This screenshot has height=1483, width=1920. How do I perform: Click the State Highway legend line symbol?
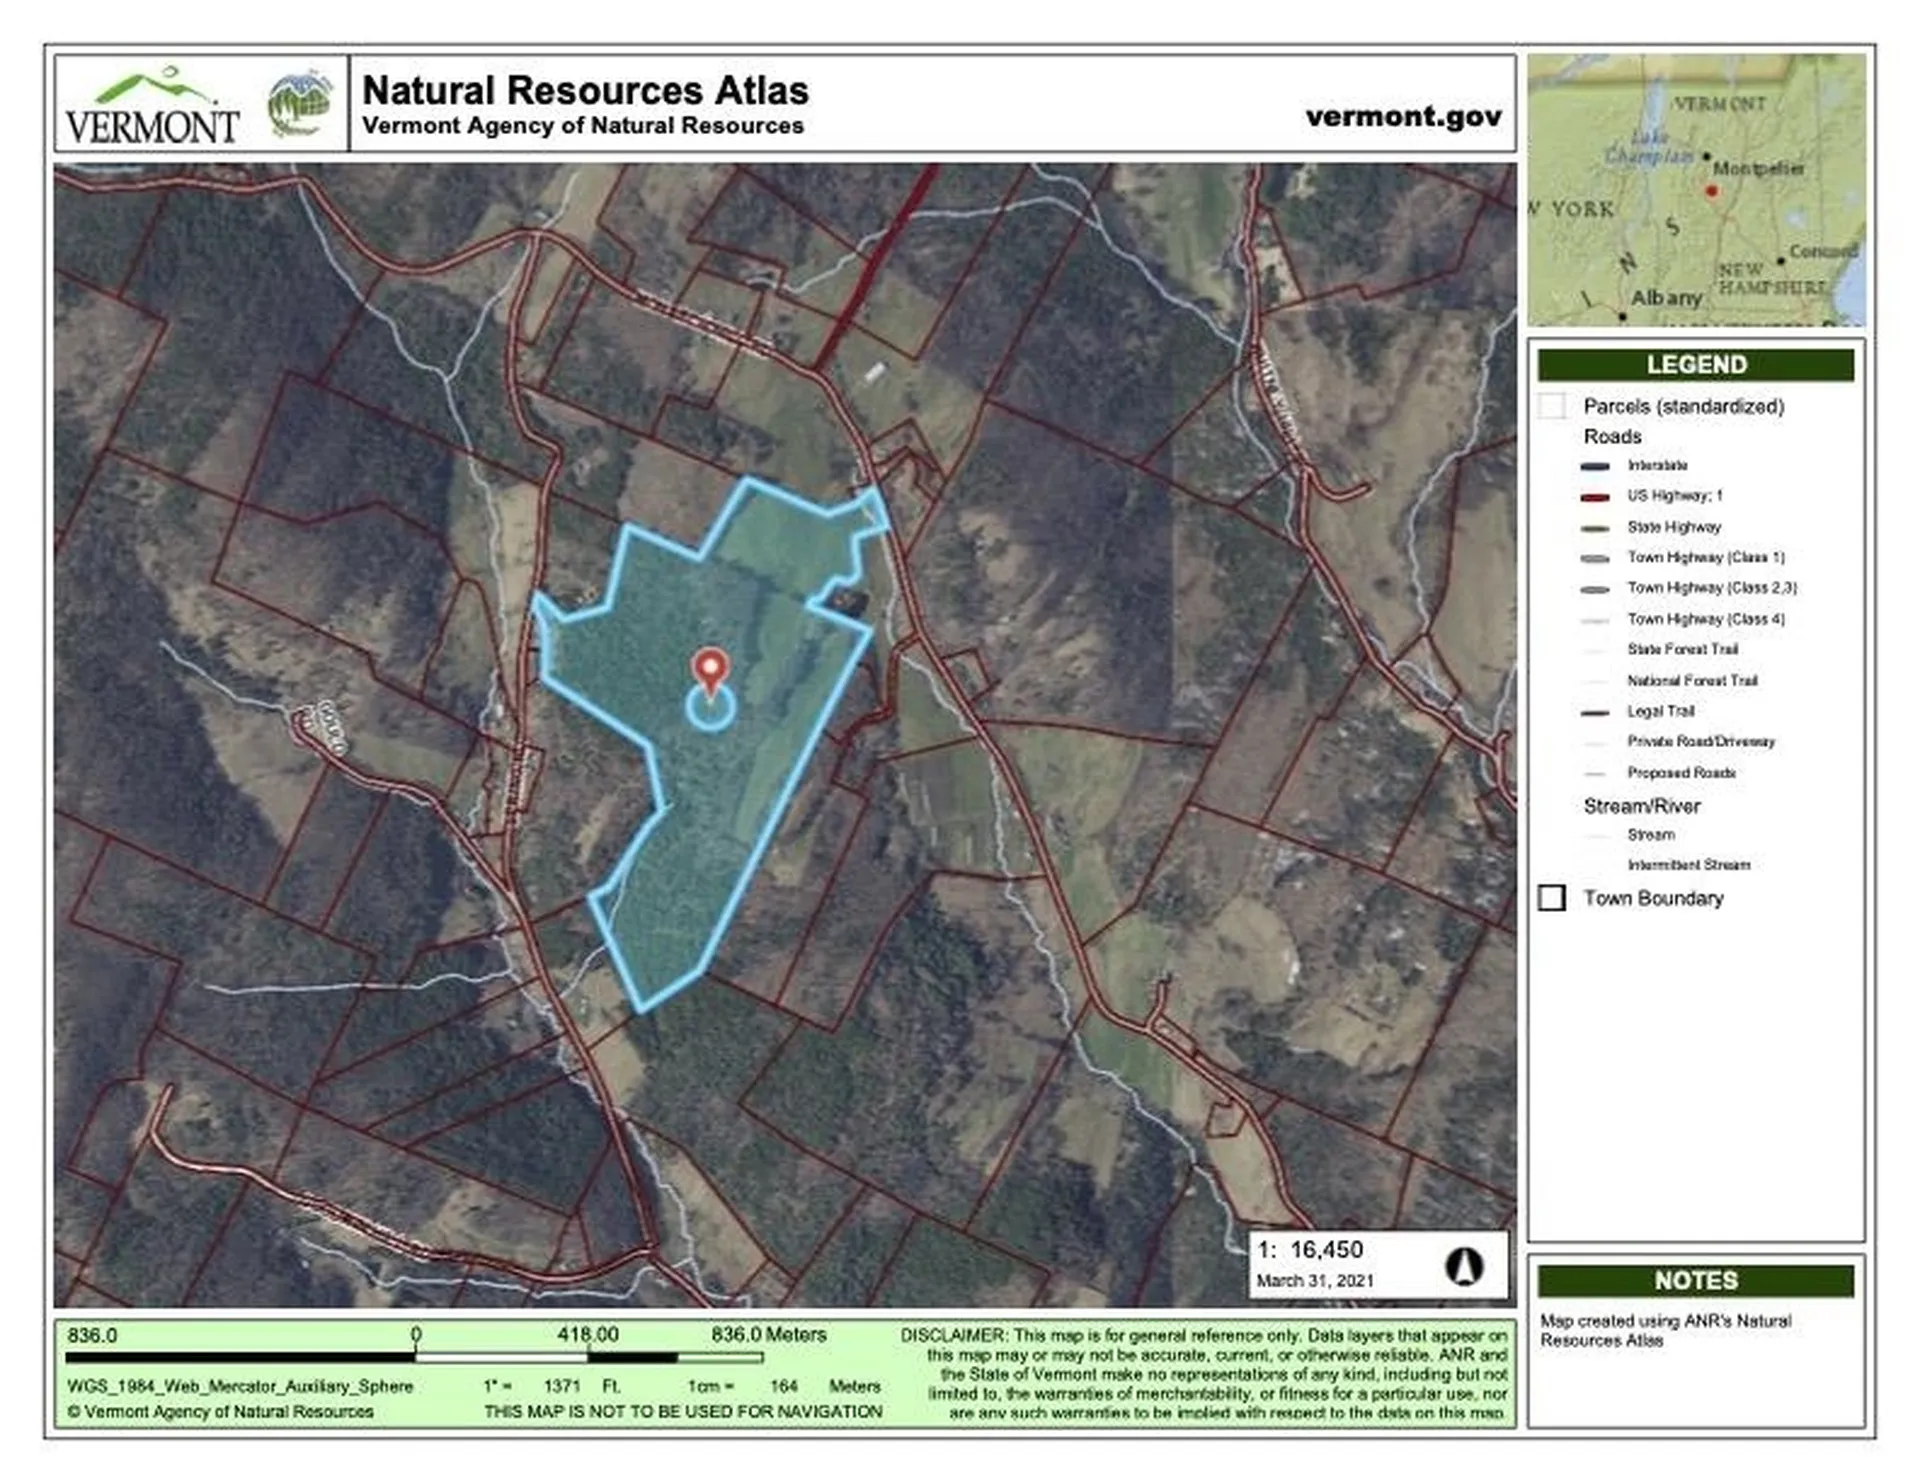(1595, 528)
